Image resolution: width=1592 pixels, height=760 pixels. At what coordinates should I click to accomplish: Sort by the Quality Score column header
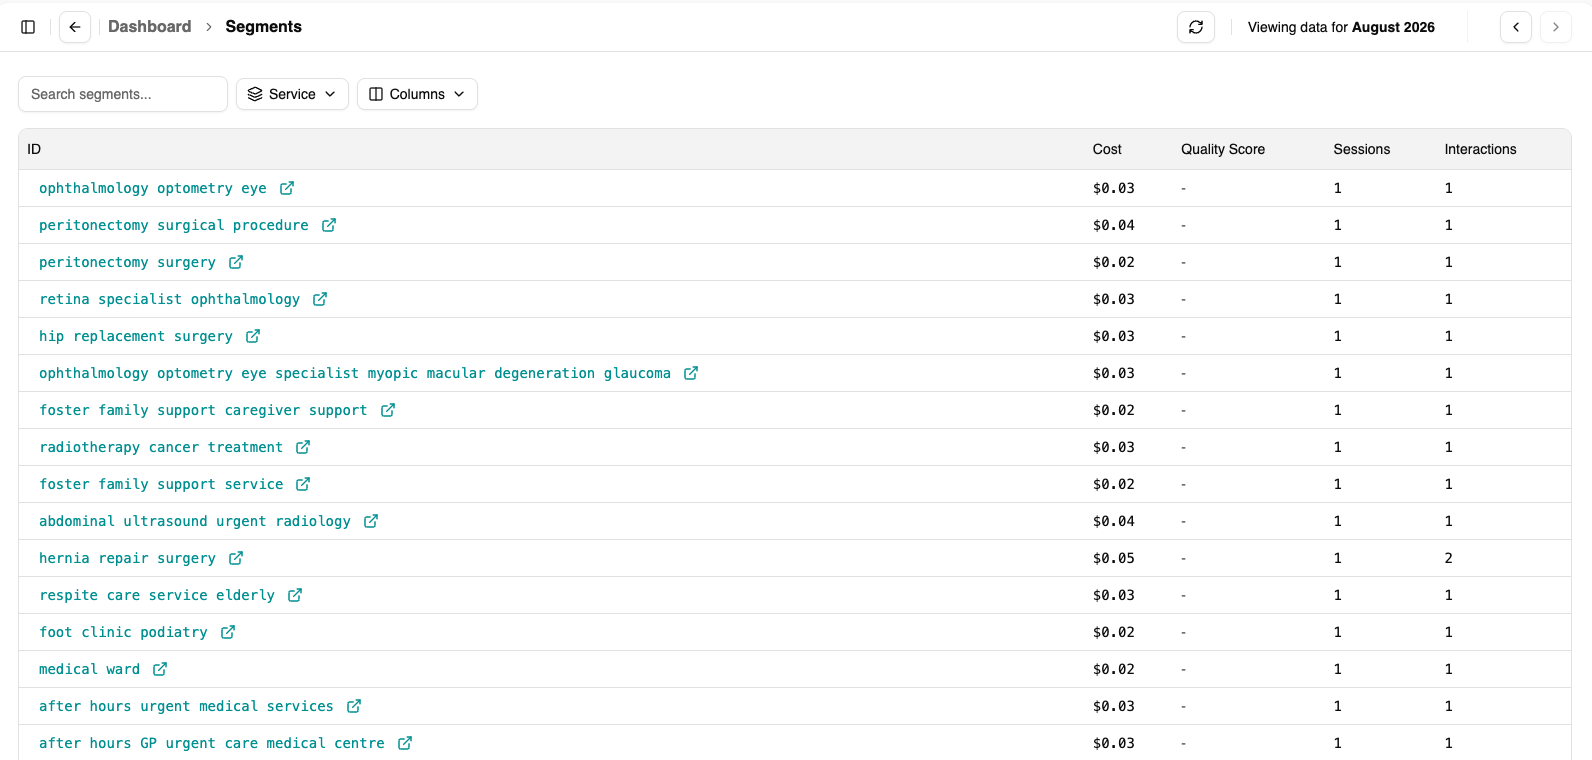pyautogui.click(x=1223, y=149)
